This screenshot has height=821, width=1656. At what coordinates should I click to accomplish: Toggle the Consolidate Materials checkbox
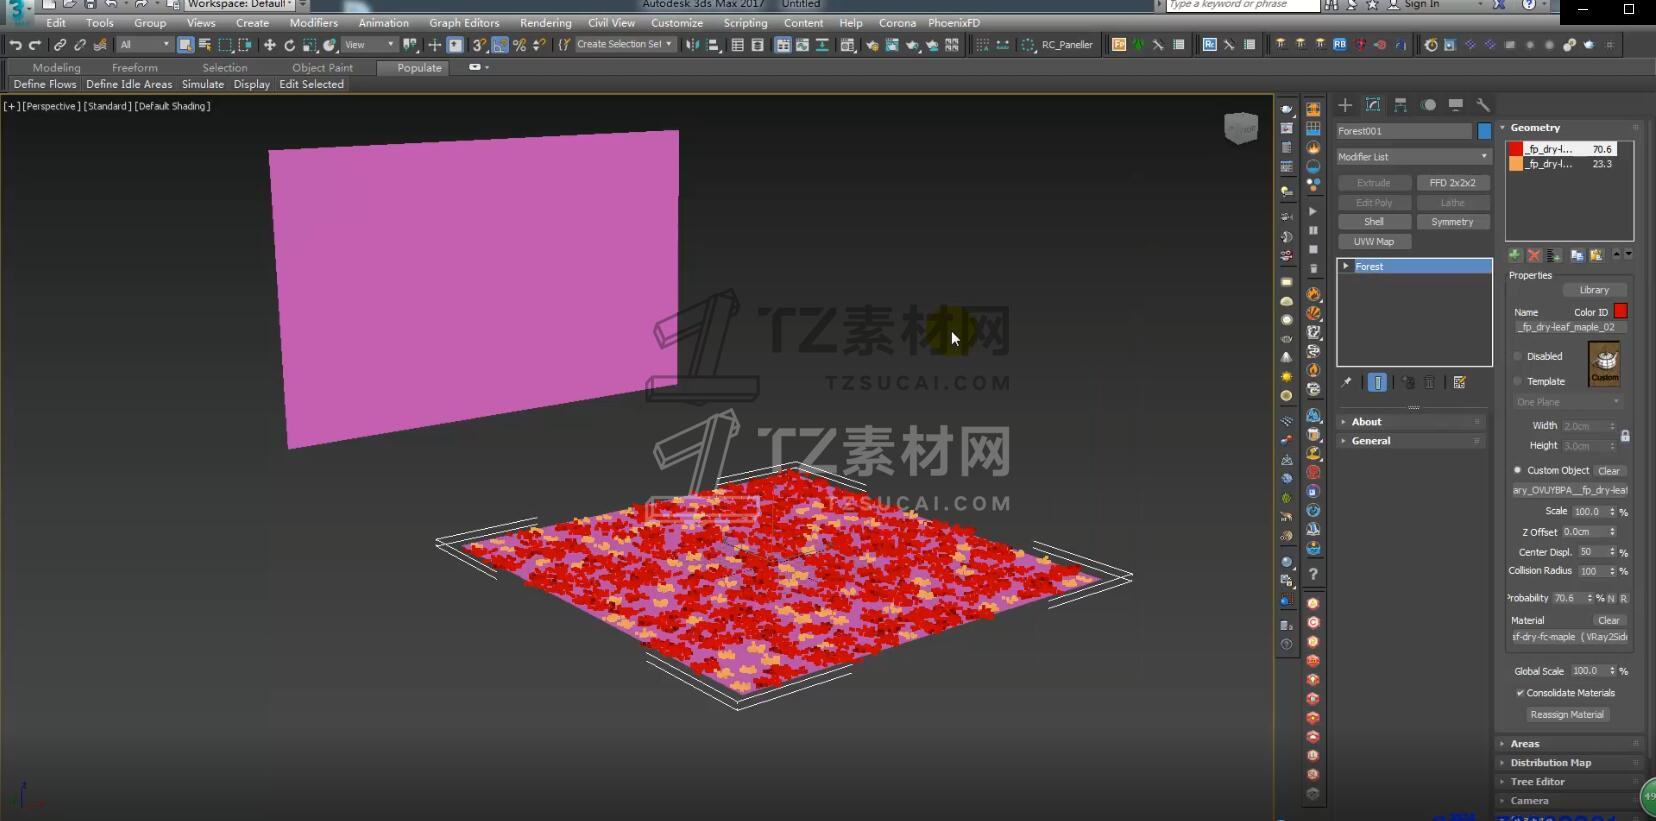[1520, 693]
